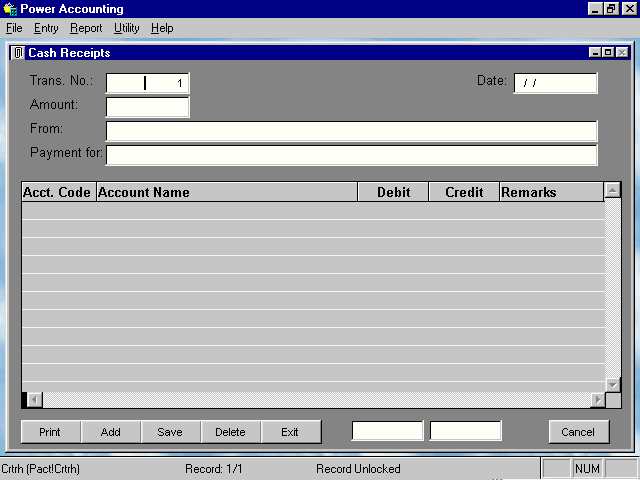Image resolution: width=640 pixels, height=480 pixels.
Task: Open the Report menu
Action: [x=86, y=28]
